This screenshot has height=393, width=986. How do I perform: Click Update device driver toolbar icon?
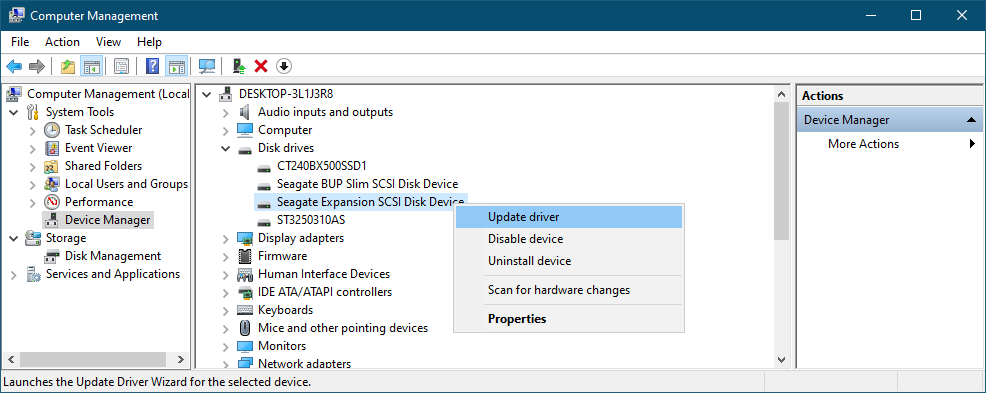tap(238, 66)
